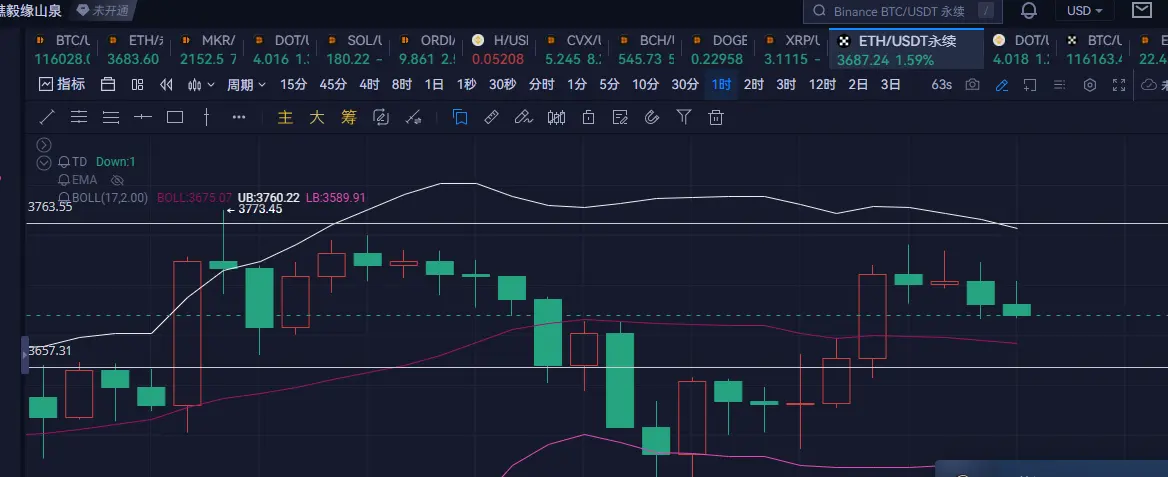1168x477 pixels.
Task: Click the refresh-edit square icon
Action: [381, 117]
